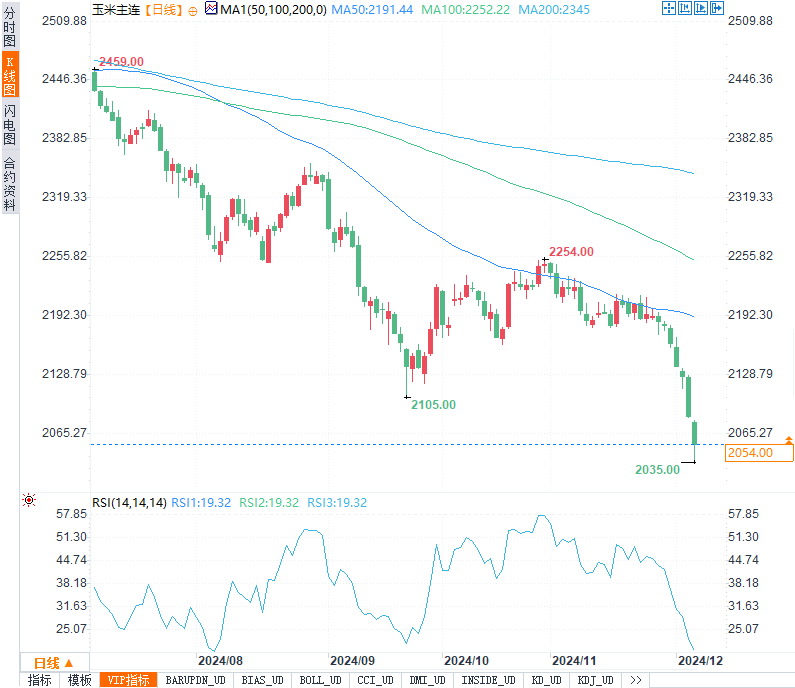Click the RSI(14,14,14) indicator label

coord(129,502)
